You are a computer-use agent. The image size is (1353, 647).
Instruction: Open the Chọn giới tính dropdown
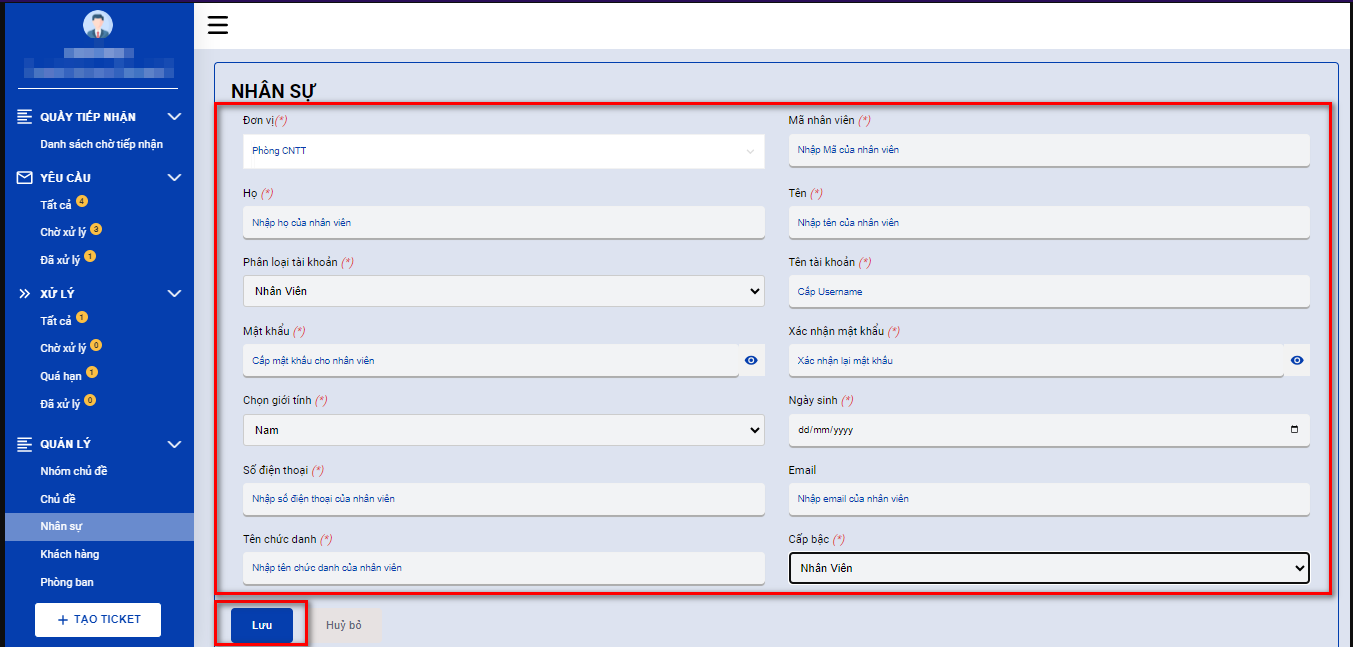coord(504,430)
